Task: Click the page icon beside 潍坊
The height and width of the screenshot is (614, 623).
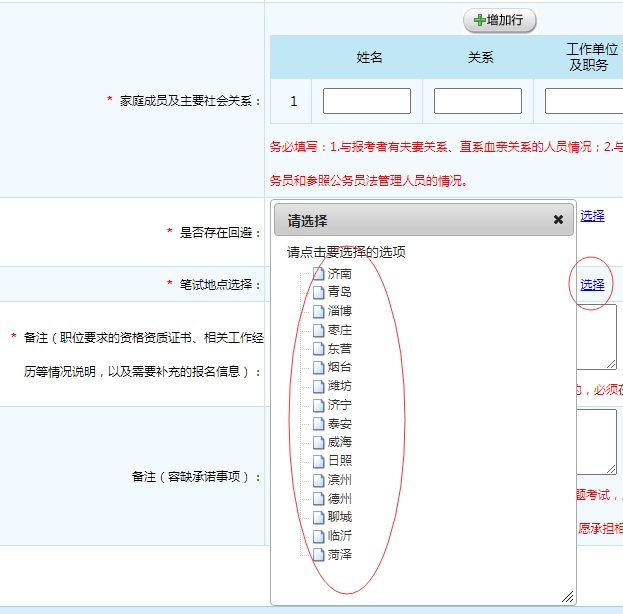Action: point(319,386)
